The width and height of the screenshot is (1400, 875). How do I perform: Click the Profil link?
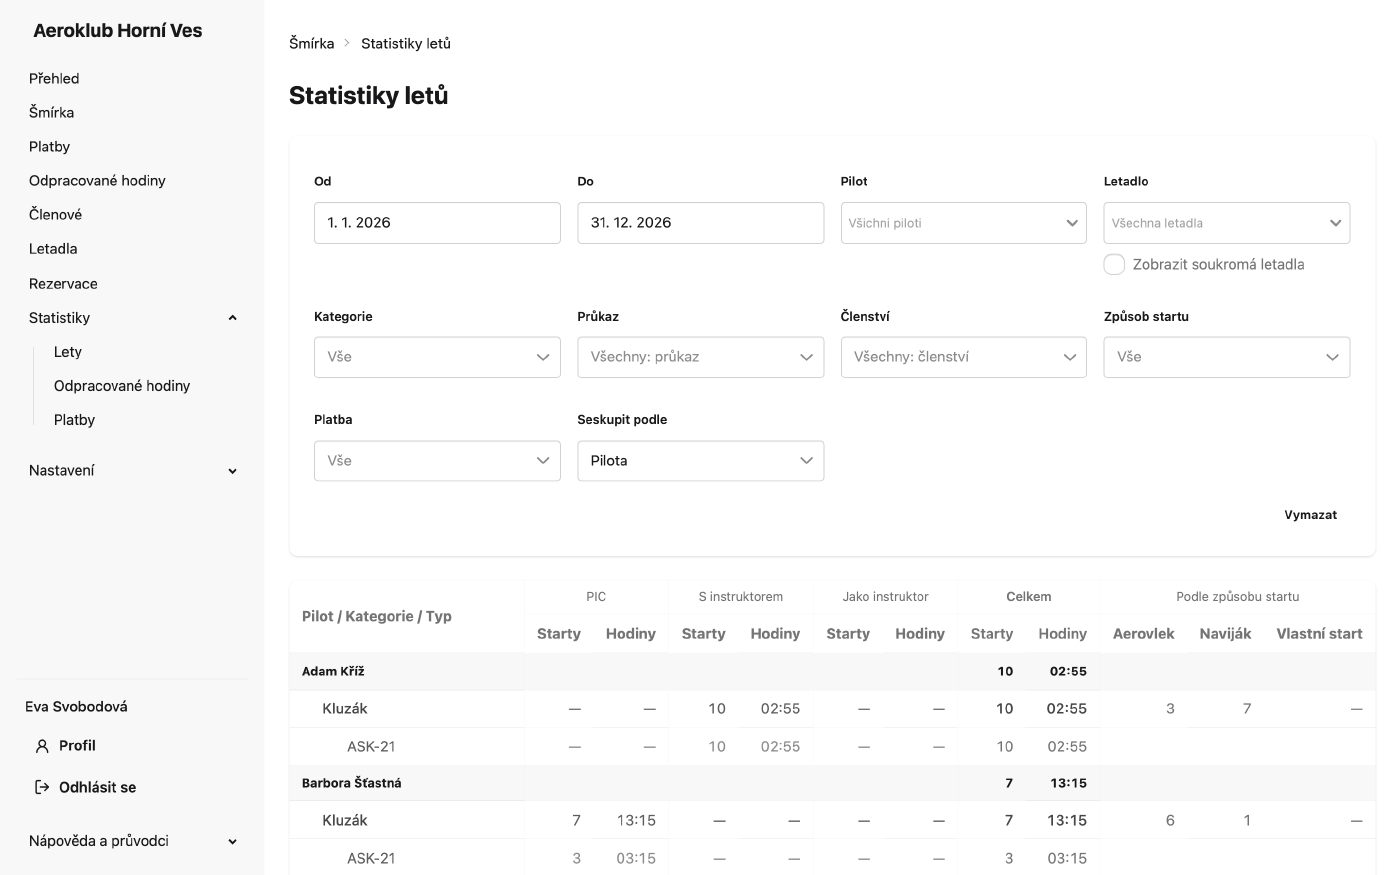(x=77, y=746)
